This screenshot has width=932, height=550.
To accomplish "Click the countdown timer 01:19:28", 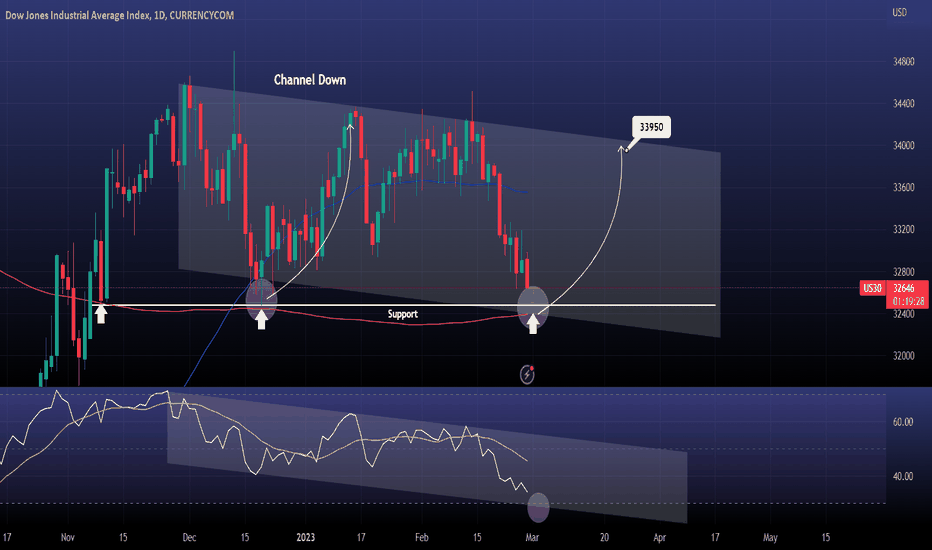I will click(x=908, y=301).
